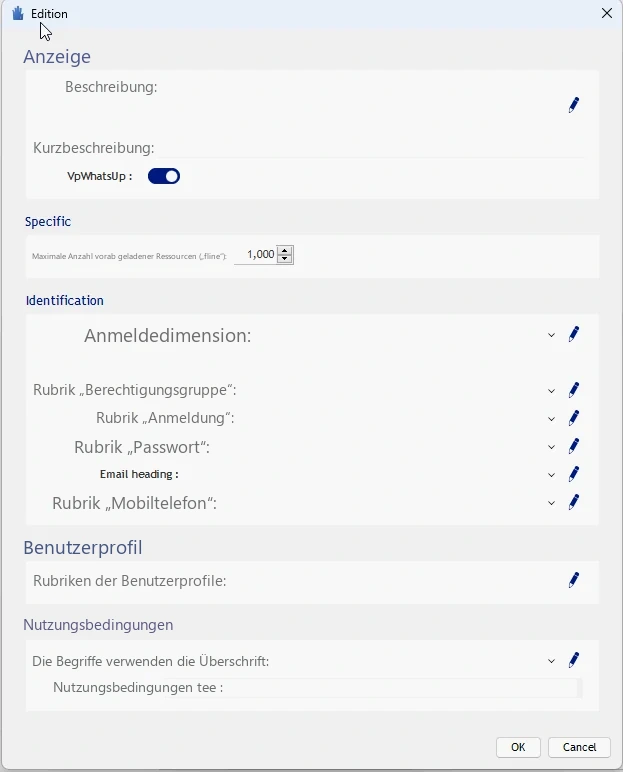Edit Rubriken der Benutzerprofile with pencil
Image resolution: width=623 pixels, height=772 pixels.
(574, 580)
